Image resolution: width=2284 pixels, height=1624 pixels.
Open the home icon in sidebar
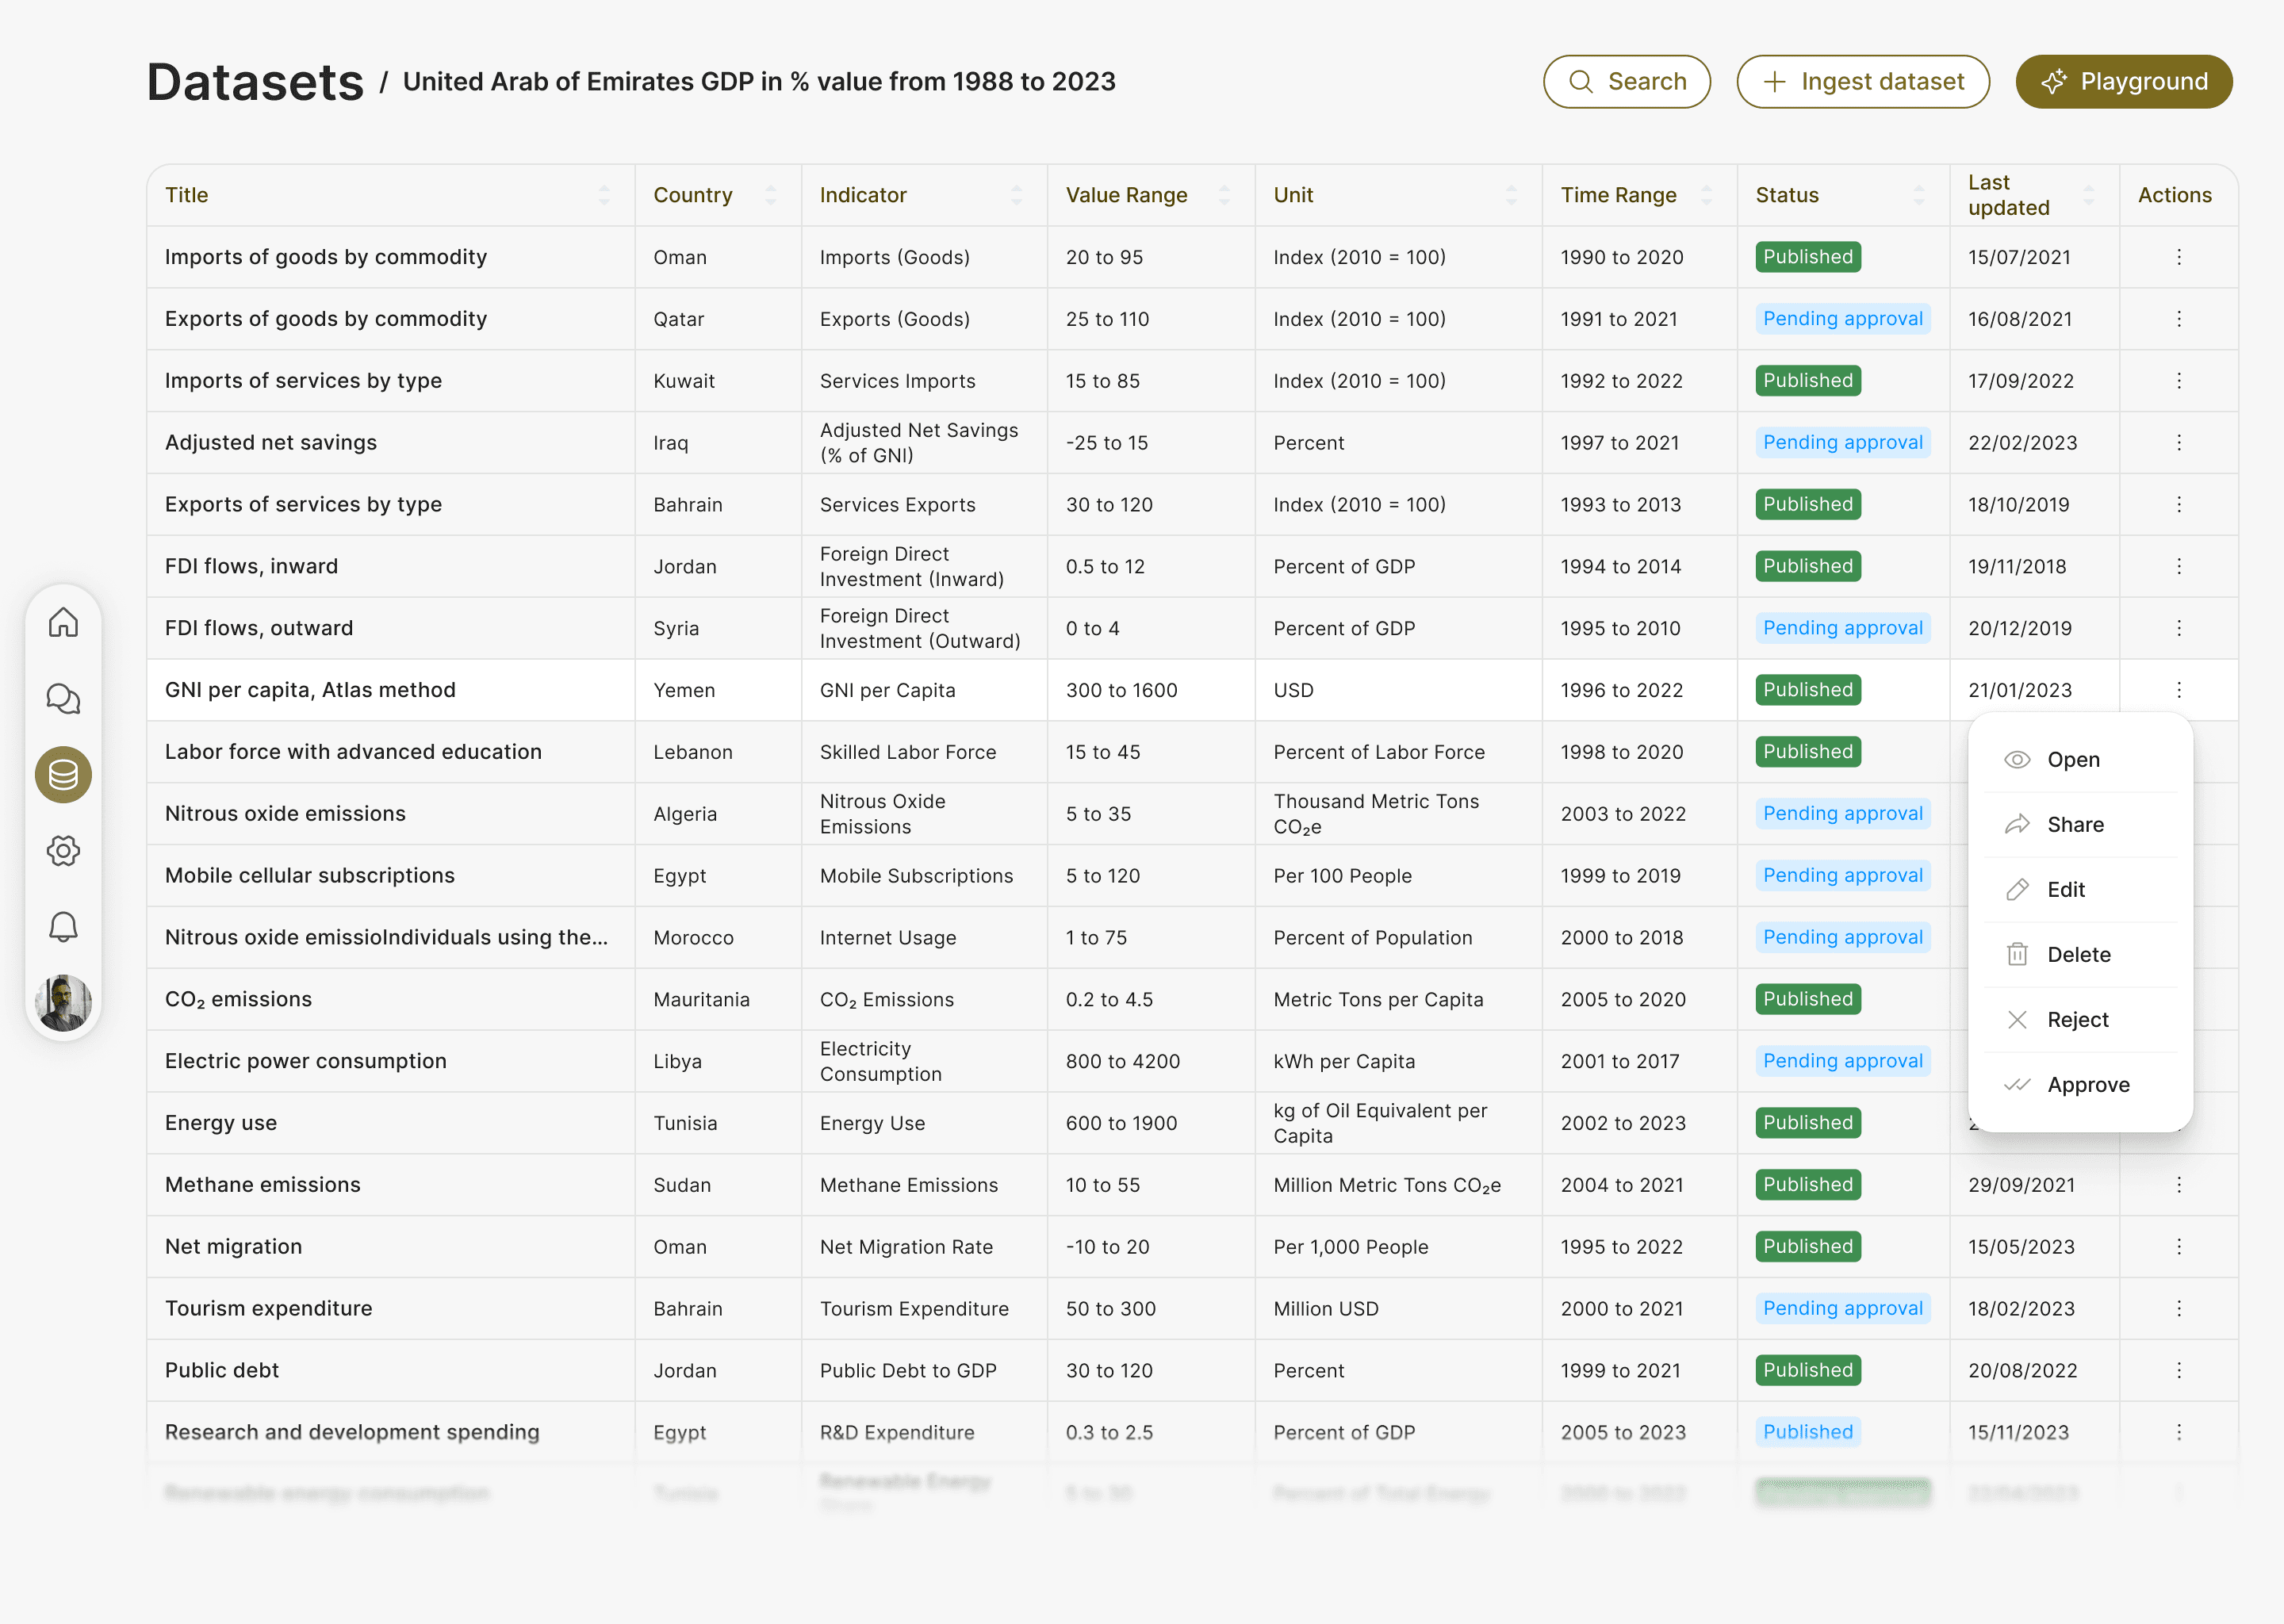pos(63,623)
